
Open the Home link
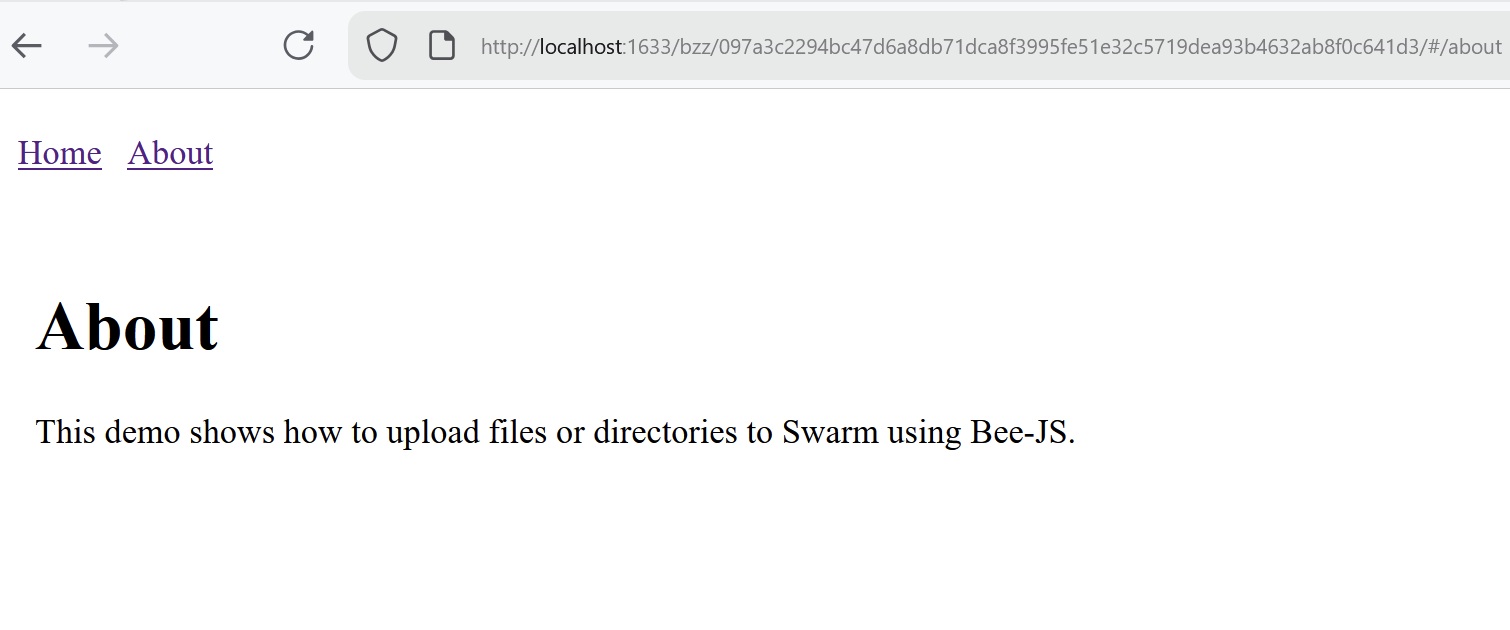point(60,153)
